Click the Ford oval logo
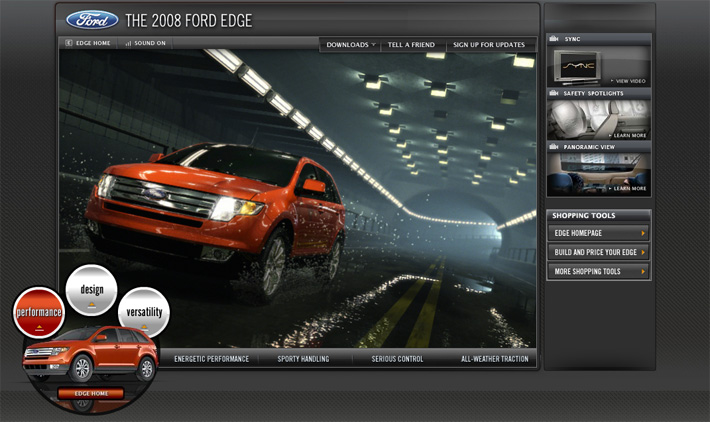Screen dimensions: 710x422 (92, 20)
